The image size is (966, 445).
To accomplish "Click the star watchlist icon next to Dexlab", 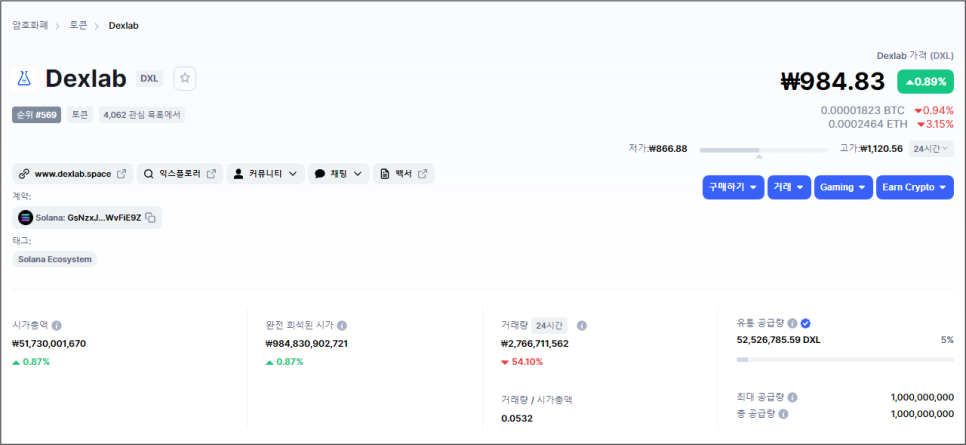I will 184,78.
